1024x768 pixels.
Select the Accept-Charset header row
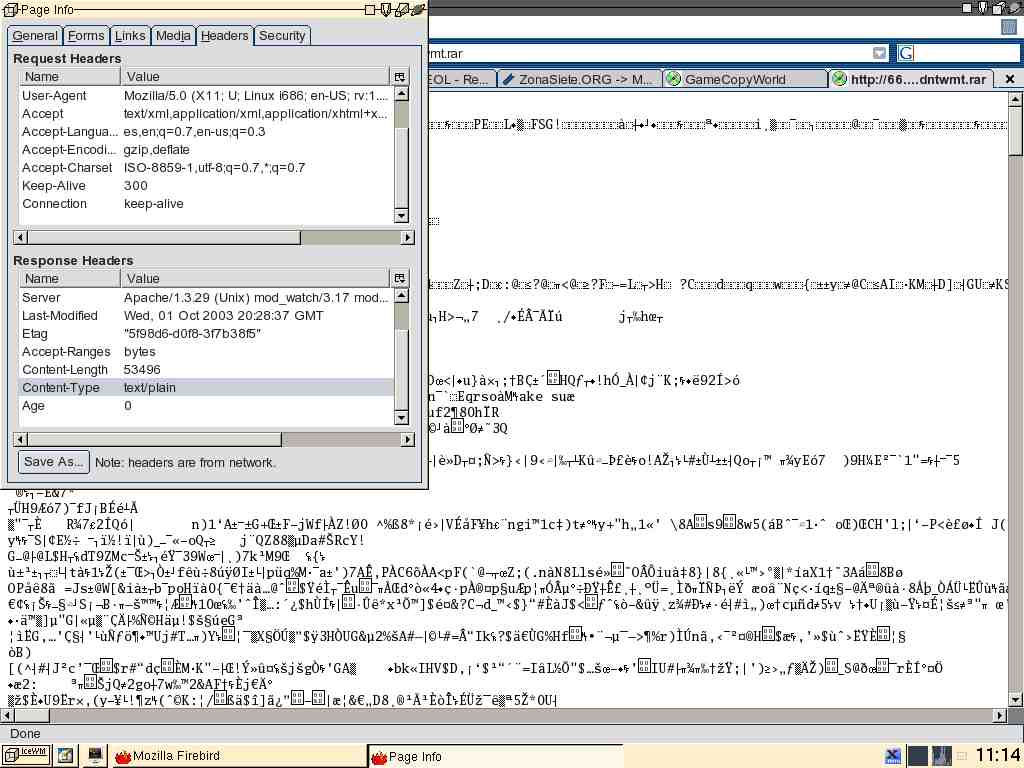click(206, 168)
